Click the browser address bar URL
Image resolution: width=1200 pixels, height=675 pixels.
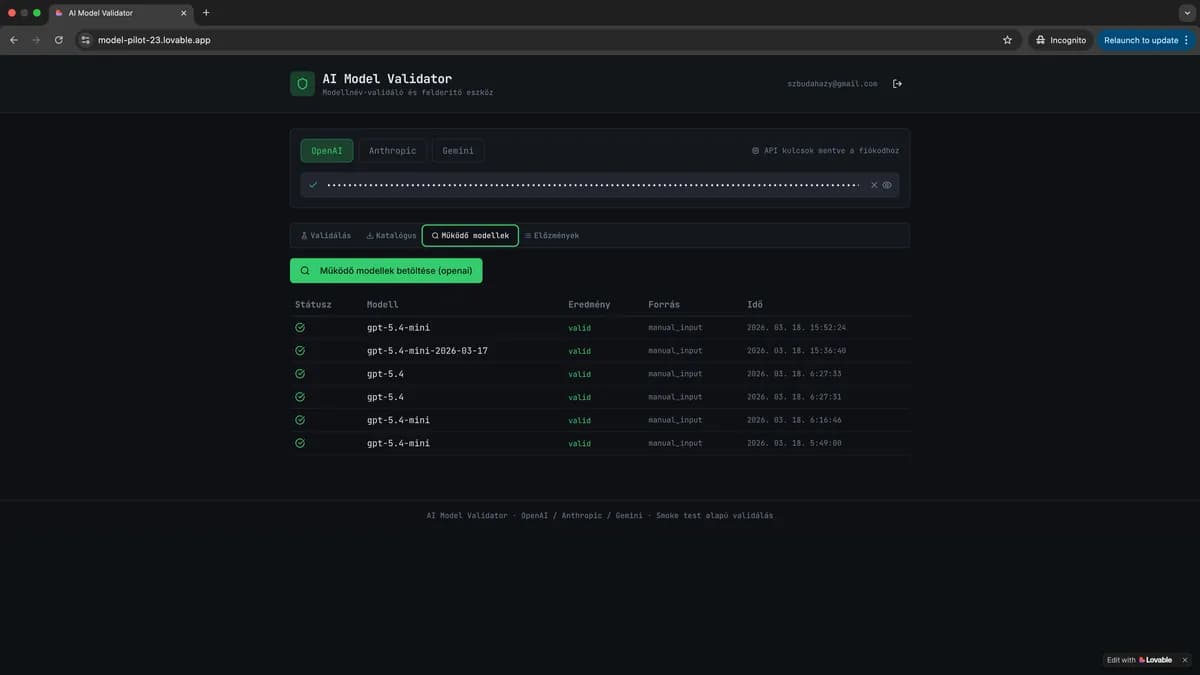pos(154,40)
